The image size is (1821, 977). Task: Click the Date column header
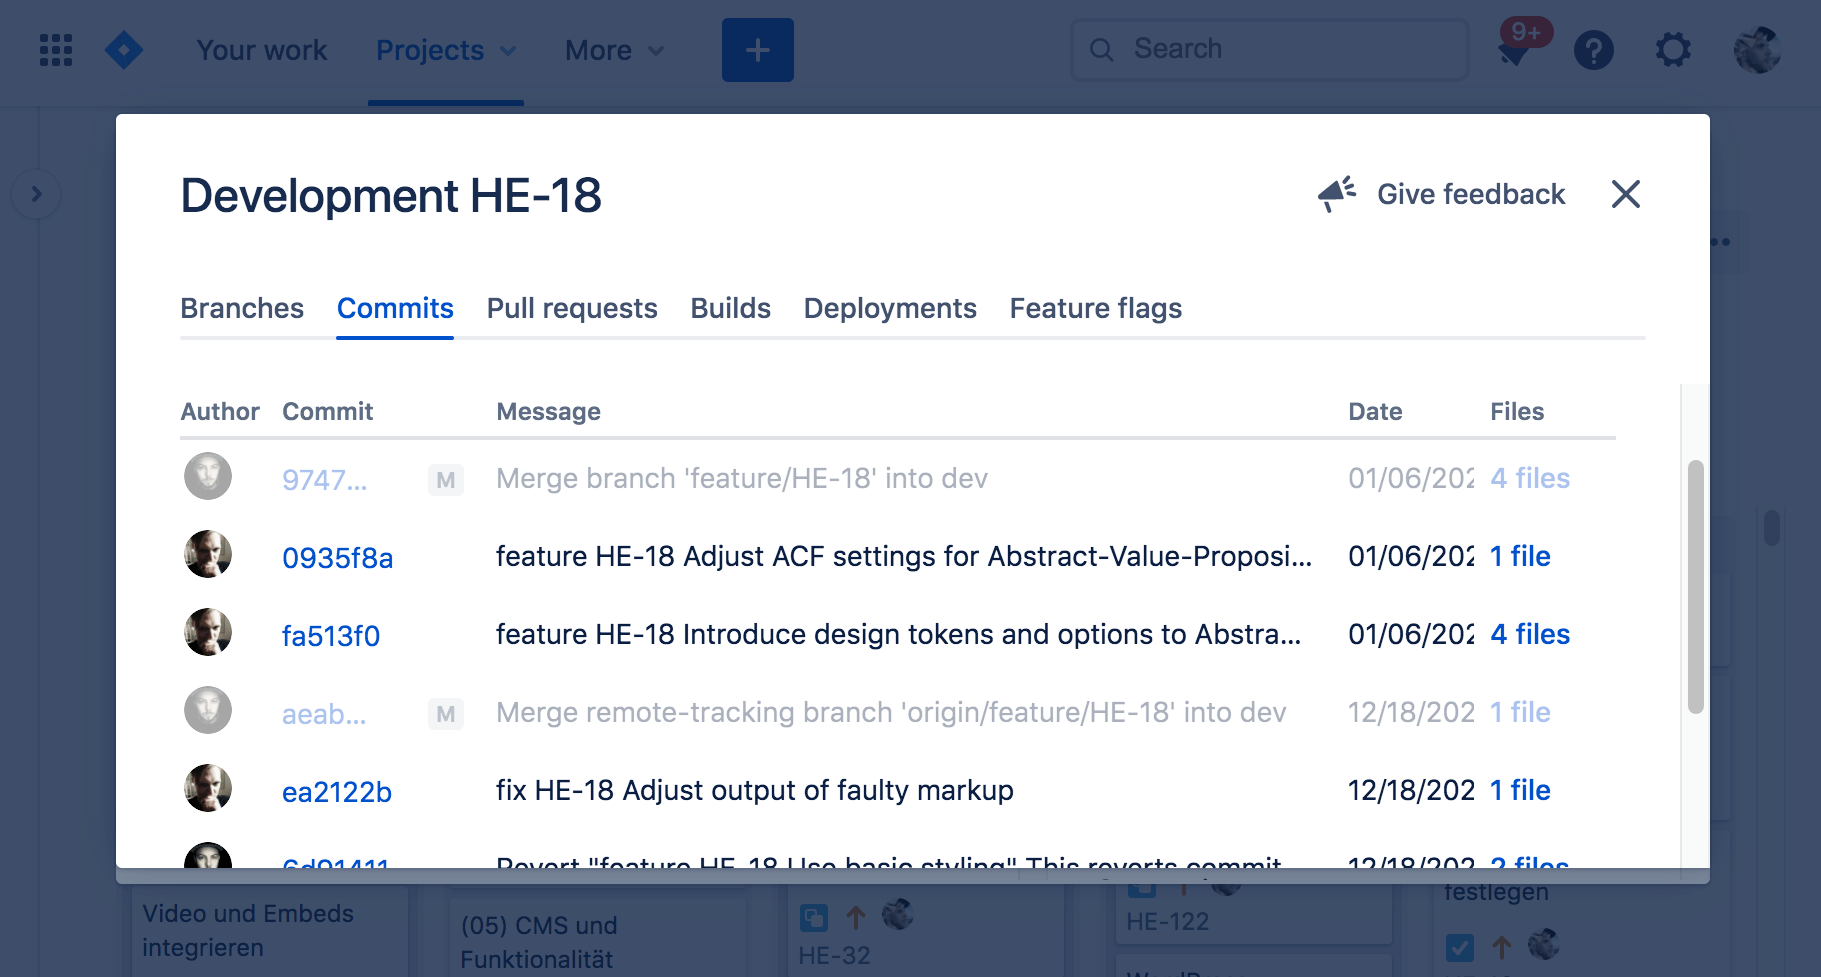(x=1375, y=411)
